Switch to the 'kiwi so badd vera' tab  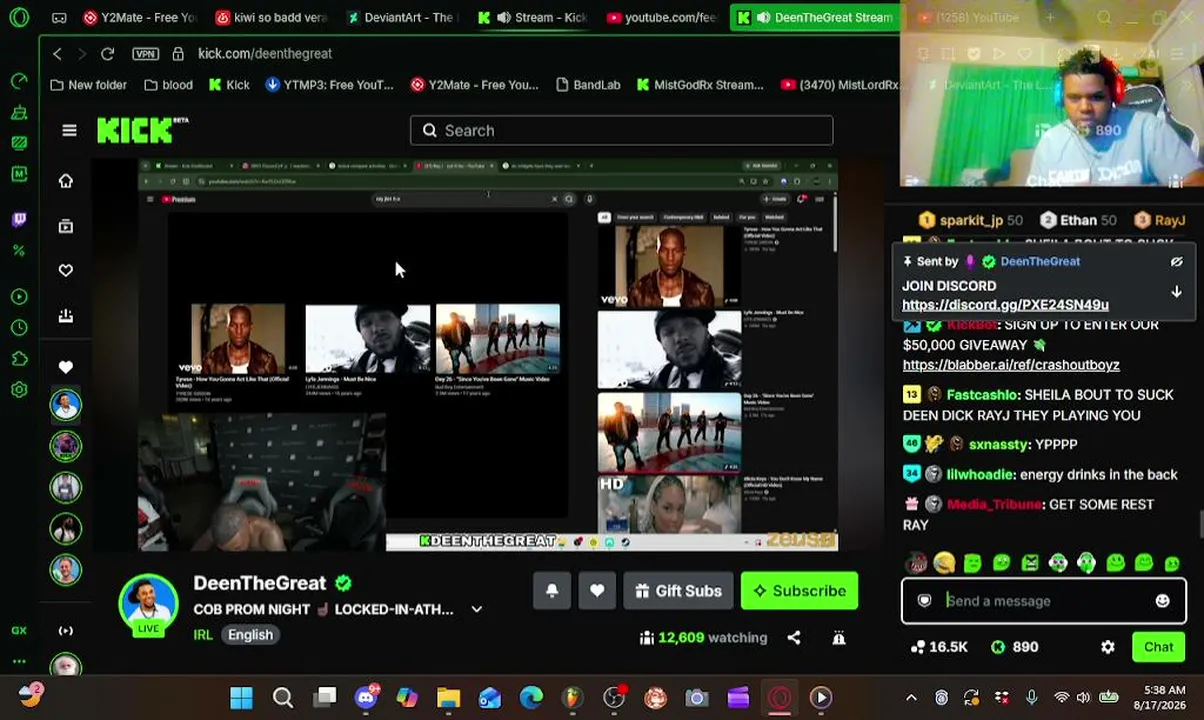[x=272, y=17]
